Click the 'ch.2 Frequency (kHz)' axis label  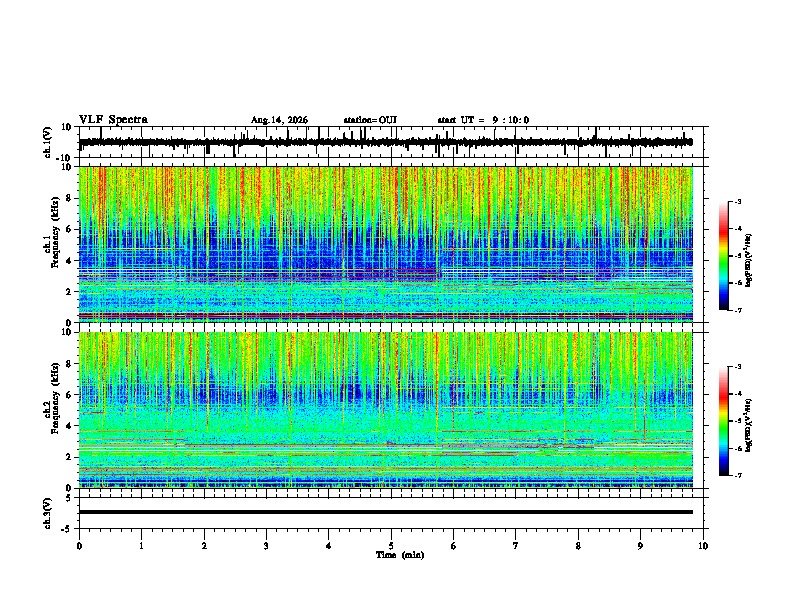click(53, 398)
